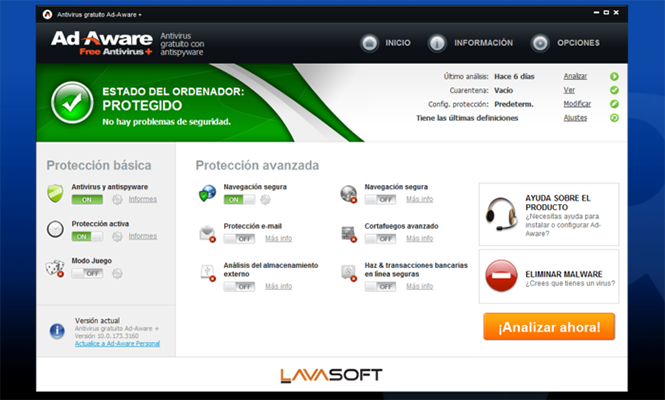665x400 pixels.
Task: Turn on the Protección e-mail switch
Action: coord(239,239)
